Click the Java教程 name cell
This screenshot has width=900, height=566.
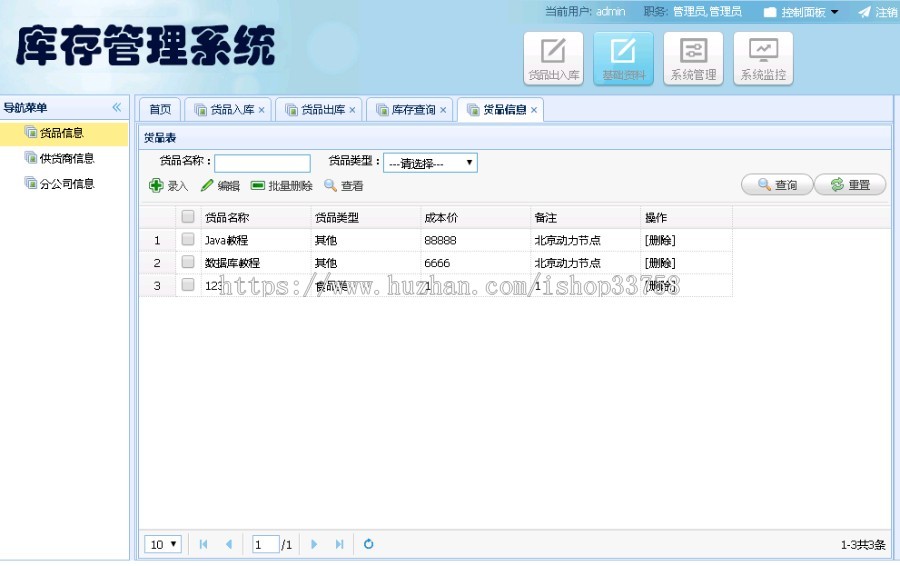point(256,241)
